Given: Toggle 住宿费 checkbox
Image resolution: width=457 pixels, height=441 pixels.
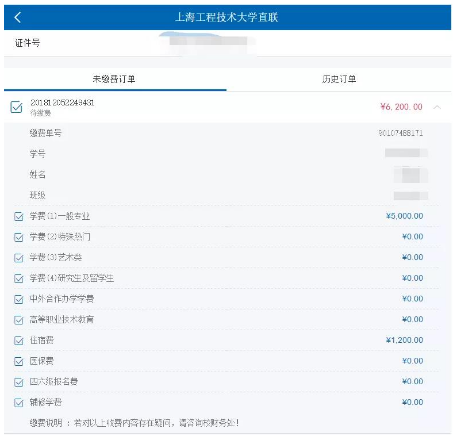Looking at the screenshot, I should (19, 340).
